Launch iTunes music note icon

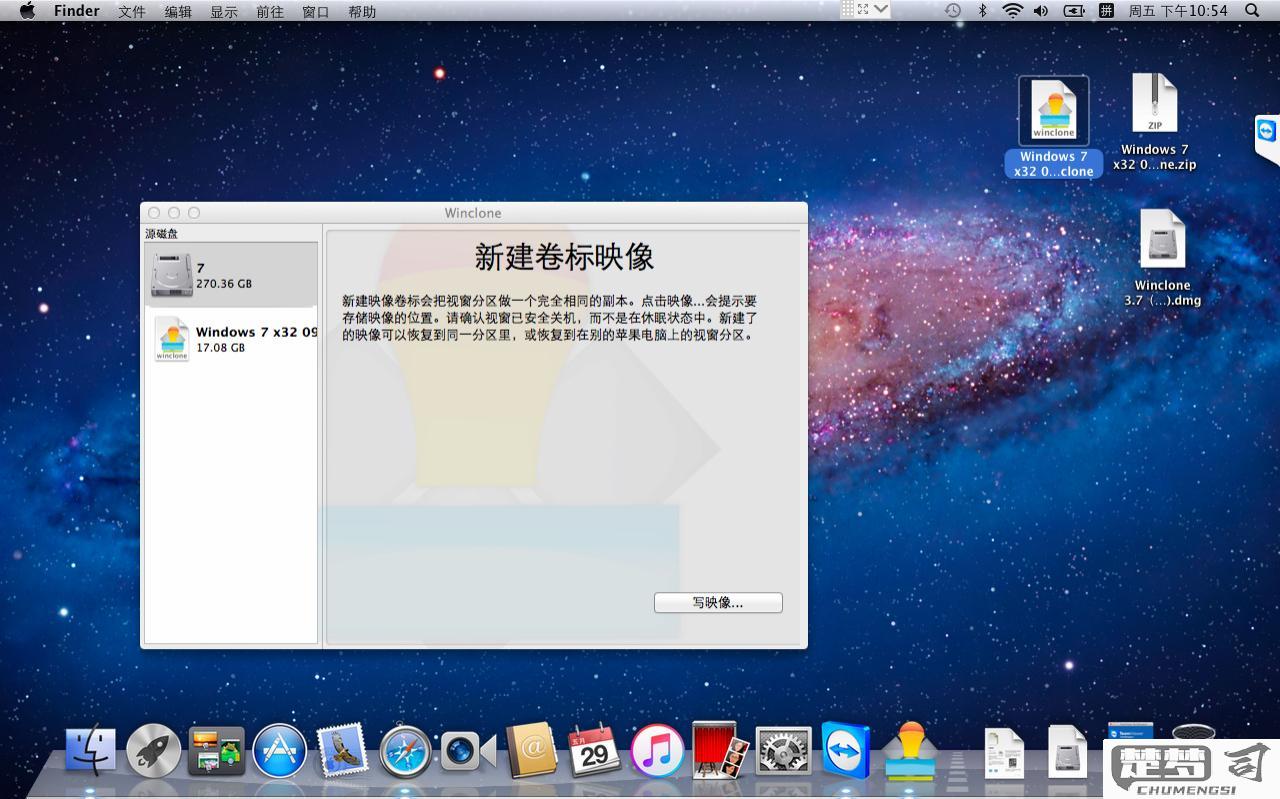coord(657,751)
